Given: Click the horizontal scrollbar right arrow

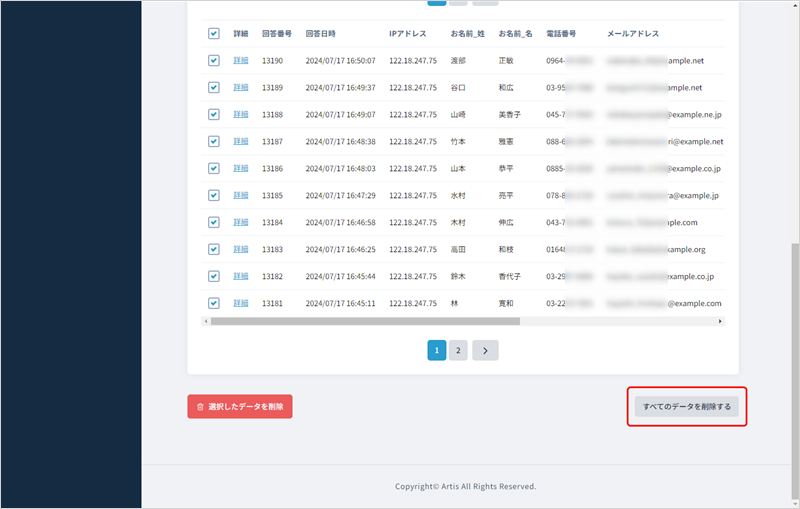Looking at the screenshot, I should (x=722, y=322).
